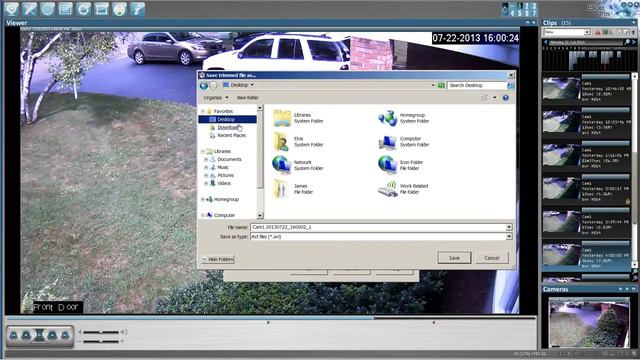Screen dimensions: 640x360
Task: Click the Search Desktop field
Action: tap(477, 85)
